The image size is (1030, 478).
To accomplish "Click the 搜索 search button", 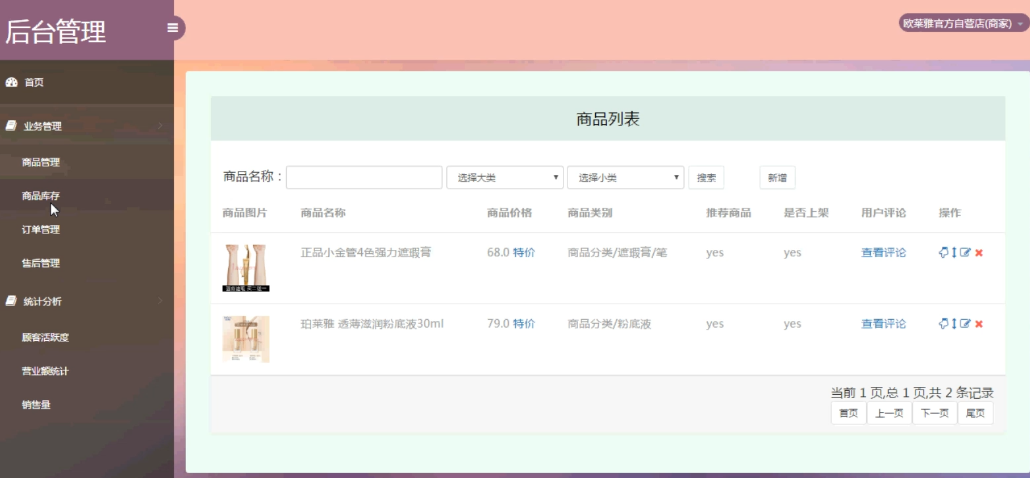I will [706, 177].
